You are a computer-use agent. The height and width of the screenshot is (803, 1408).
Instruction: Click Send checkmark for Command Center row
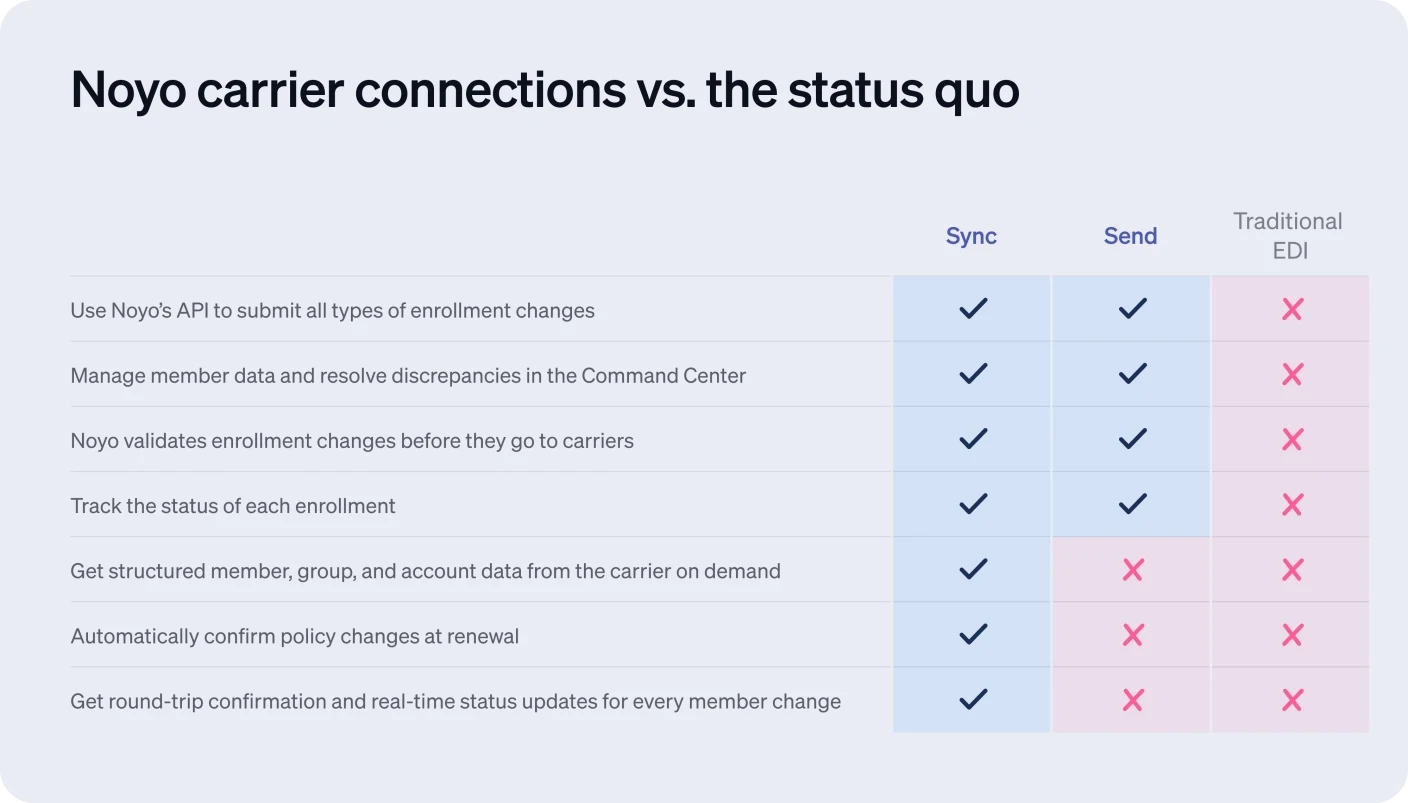pos(1132,374)
